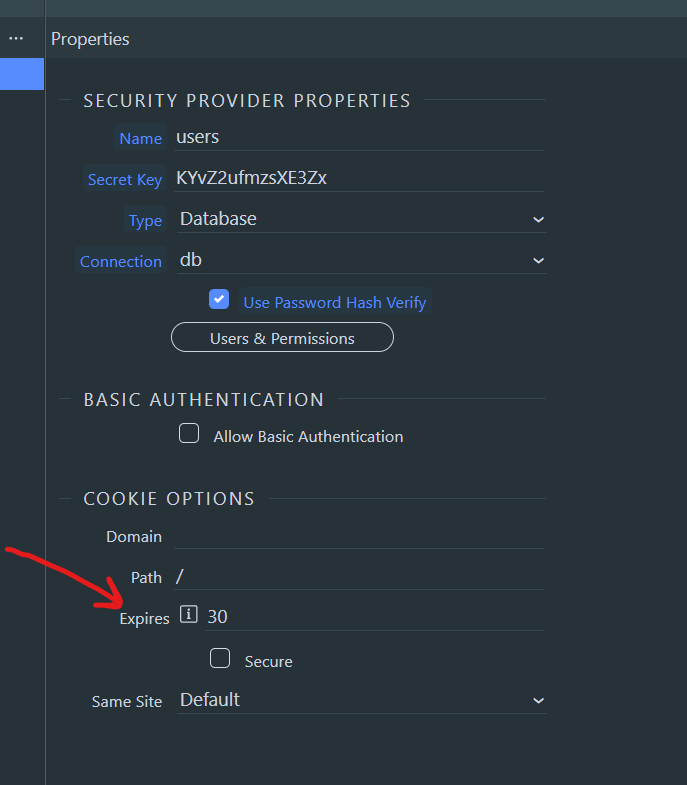Click the Expires info icon
This screenshot has height=785, width=687.
pos(189,614)
